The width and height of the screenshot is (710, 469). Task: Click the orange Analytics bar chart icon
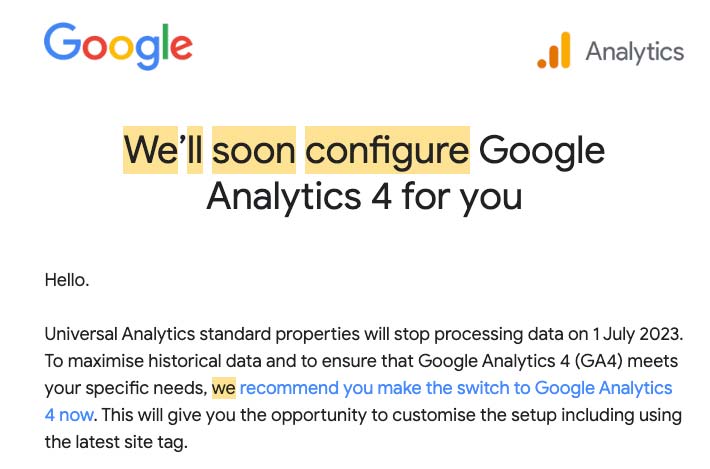coord(553,50)
